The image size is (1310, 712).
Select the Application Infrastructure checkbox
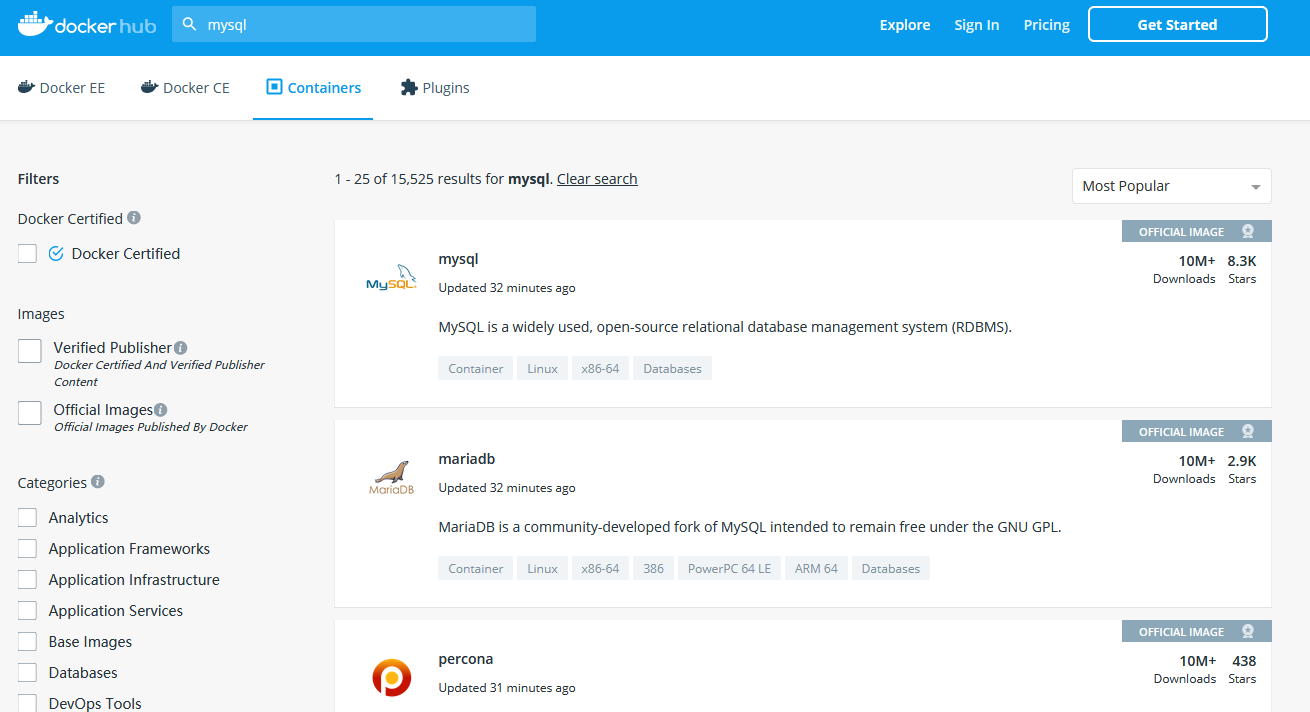[x=28, y=580]
